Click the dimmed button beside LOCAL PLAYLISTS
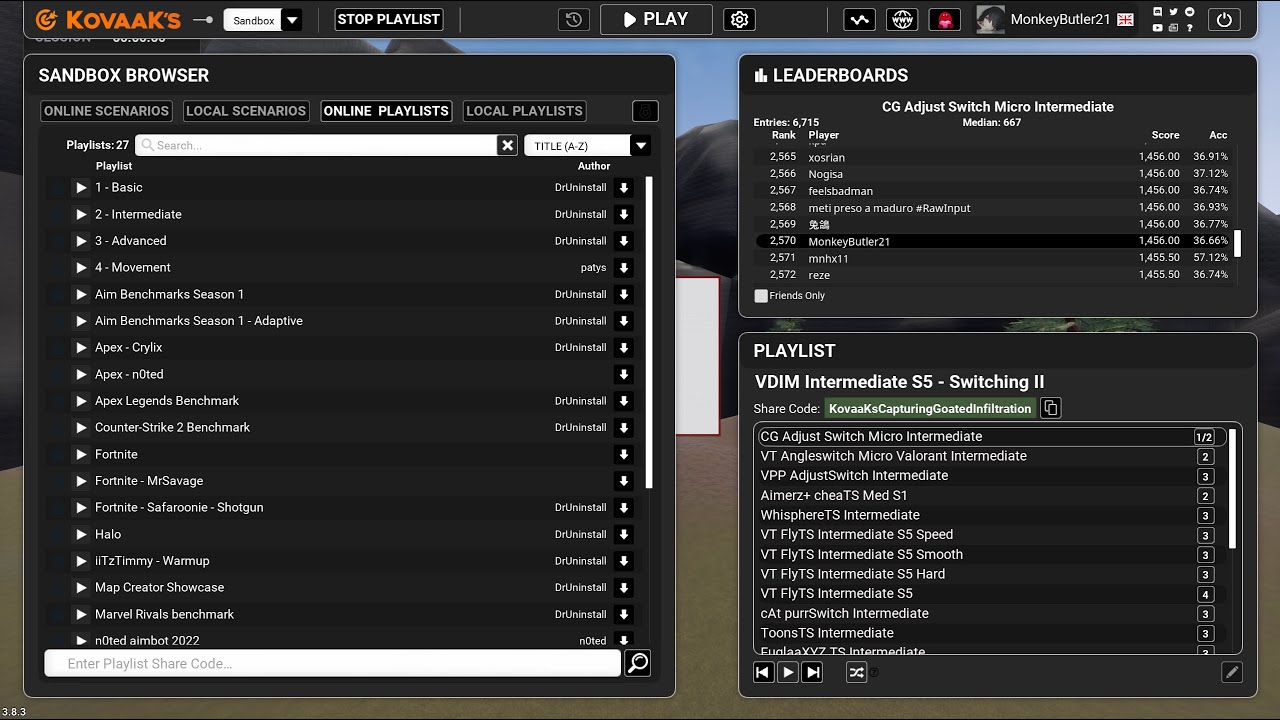Screen dimensions: 1280x720 click(645, 111)
